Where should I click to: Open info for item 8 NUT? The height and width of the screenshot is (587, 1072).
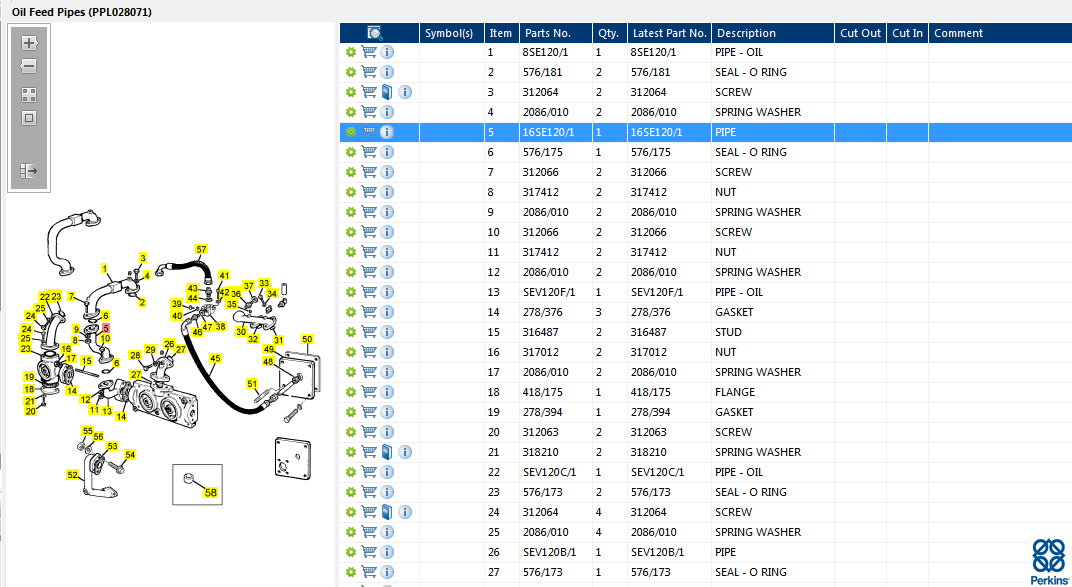(x=387, y=192)
